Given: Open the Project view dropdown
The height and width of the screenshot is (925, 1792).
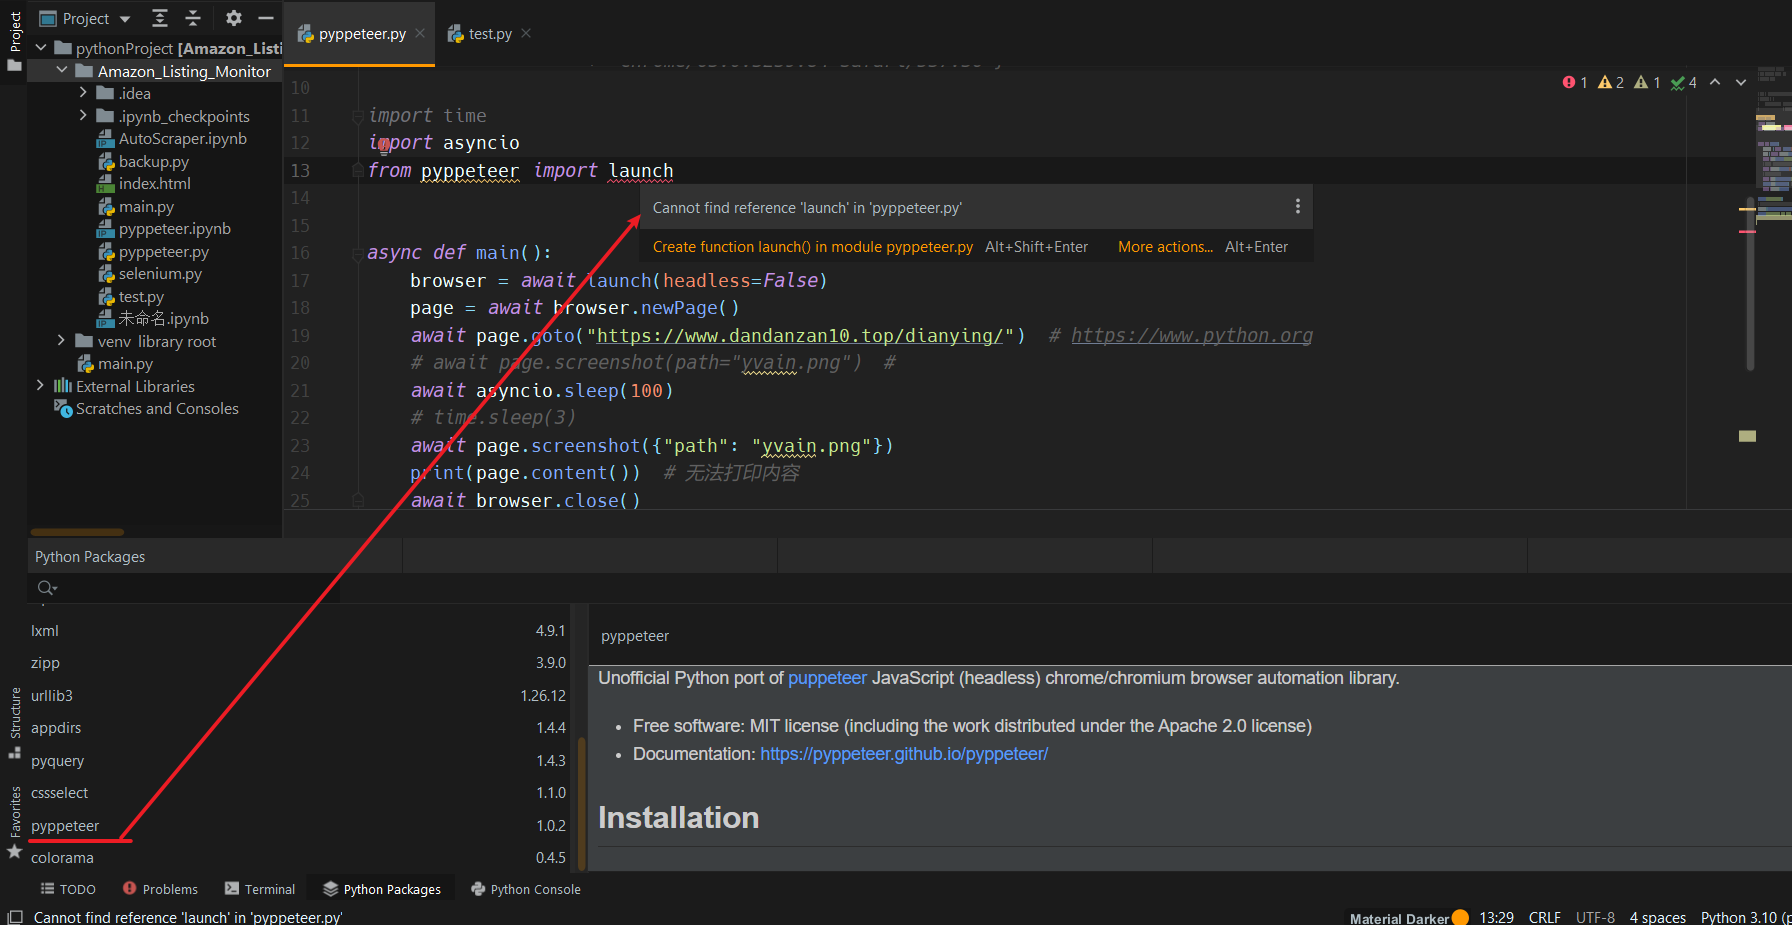Looking at the screenshot, I should (124, 17).
